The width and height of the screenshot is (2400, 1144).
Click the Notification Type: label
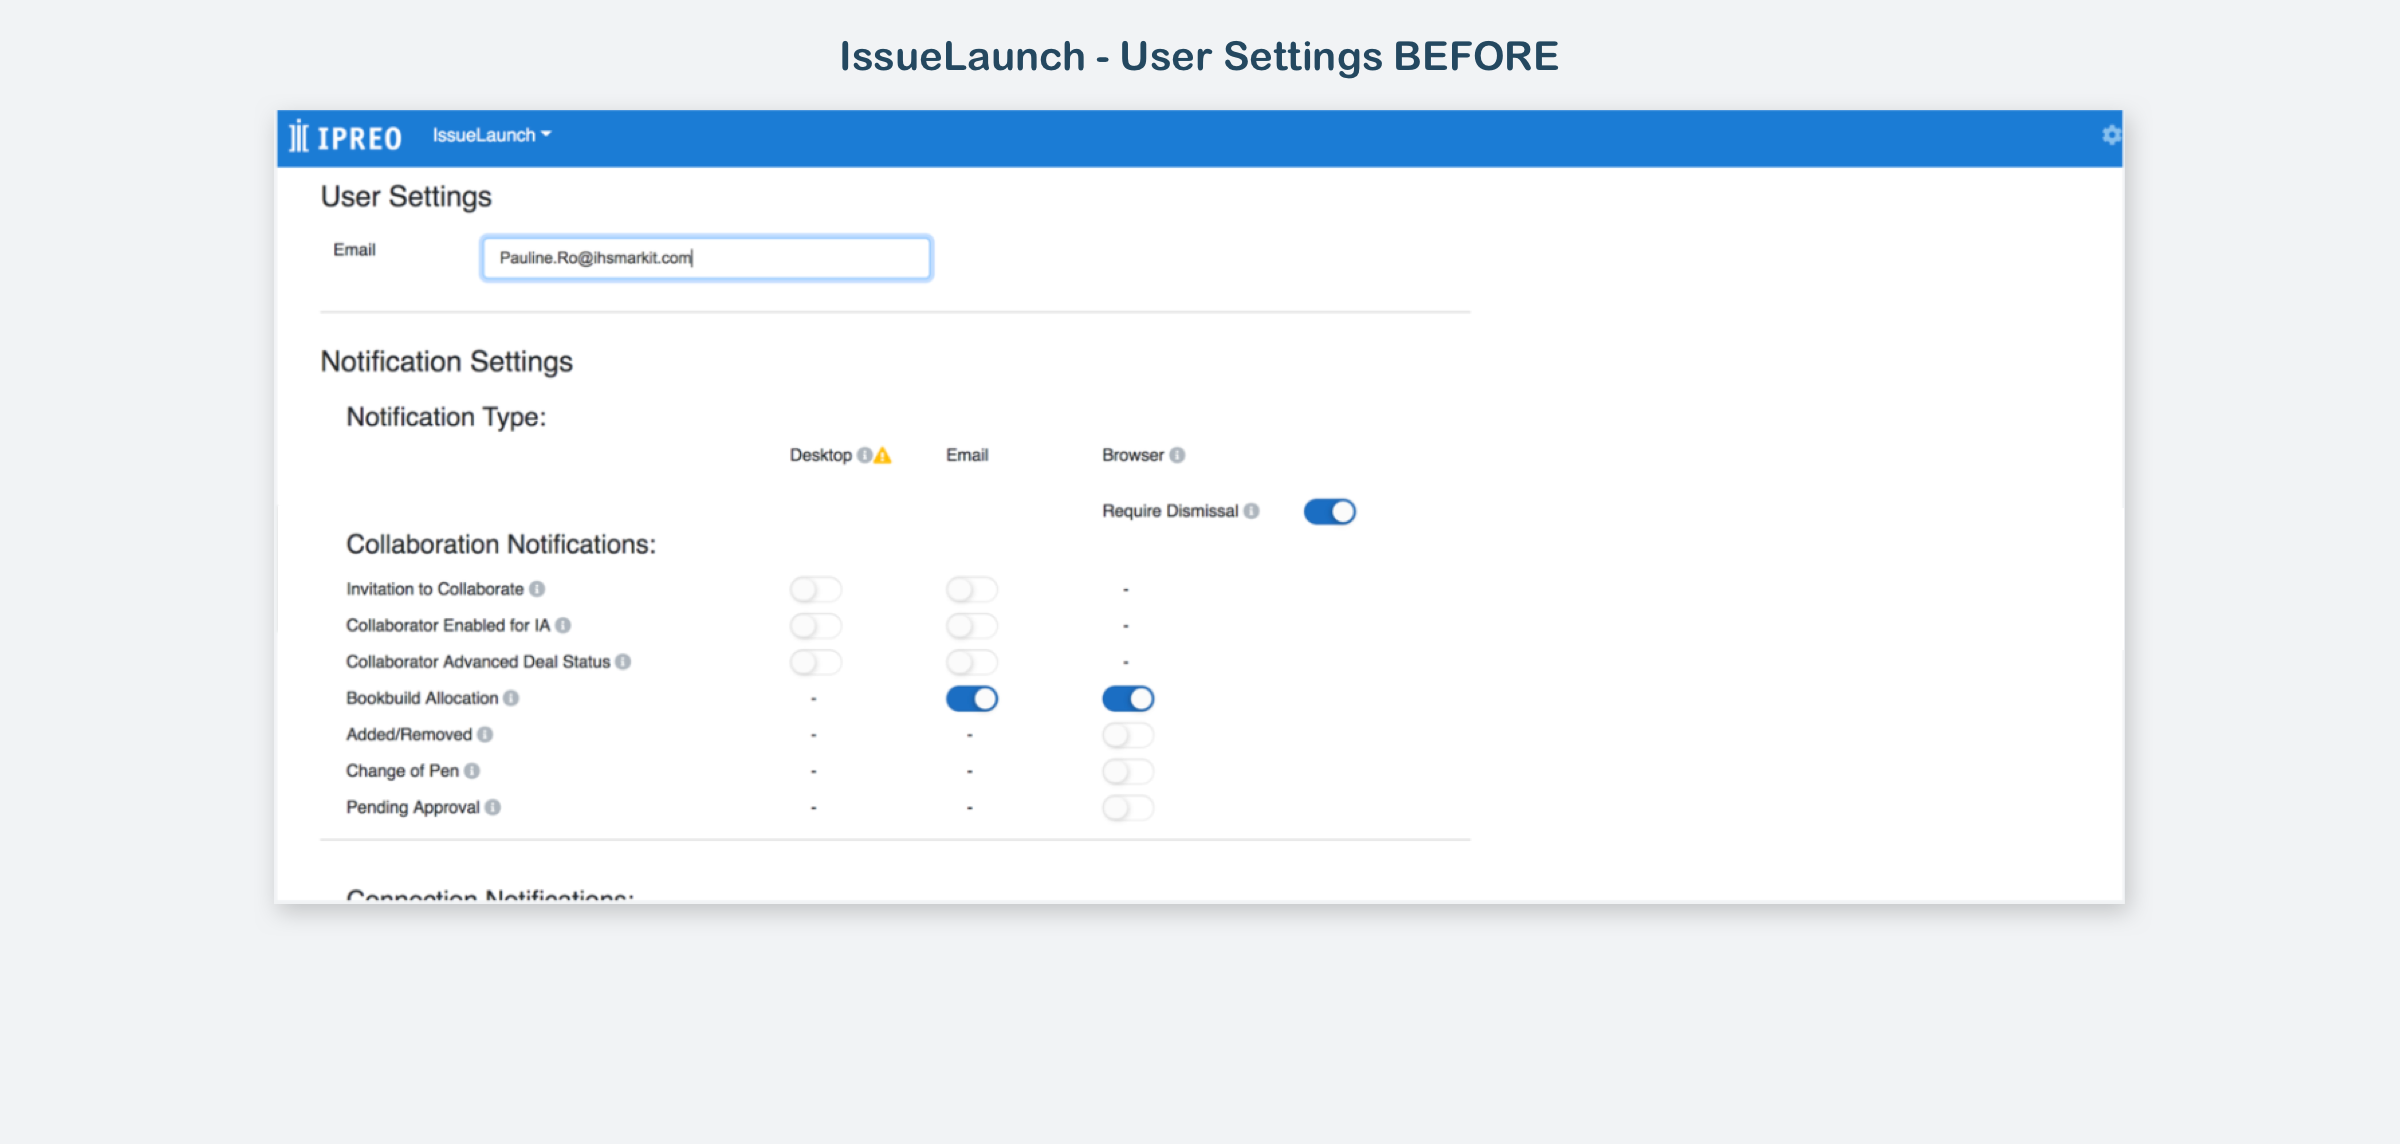[446, 417]
